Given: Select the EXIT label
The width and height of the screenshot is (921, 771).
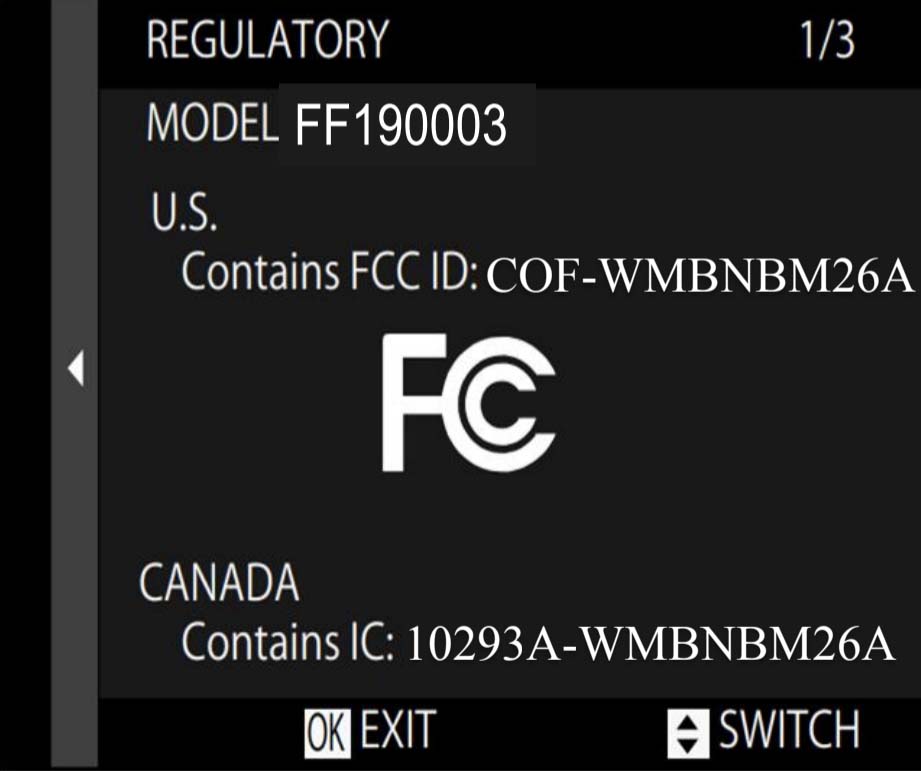Looking at the screenshot, I should (398, 729).
